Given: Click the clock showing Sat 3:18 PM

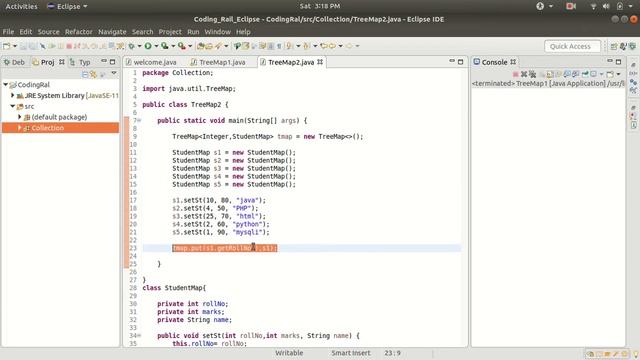Looking at the screenshot, I should 320,6.
